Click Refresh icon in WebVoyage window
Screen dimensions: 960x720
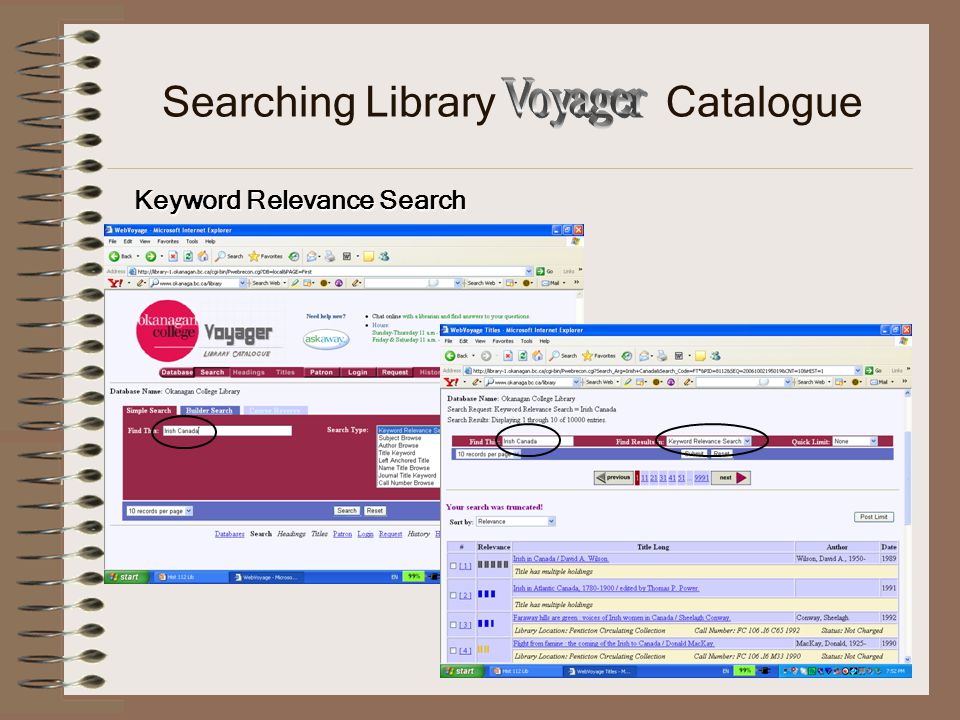188,257
